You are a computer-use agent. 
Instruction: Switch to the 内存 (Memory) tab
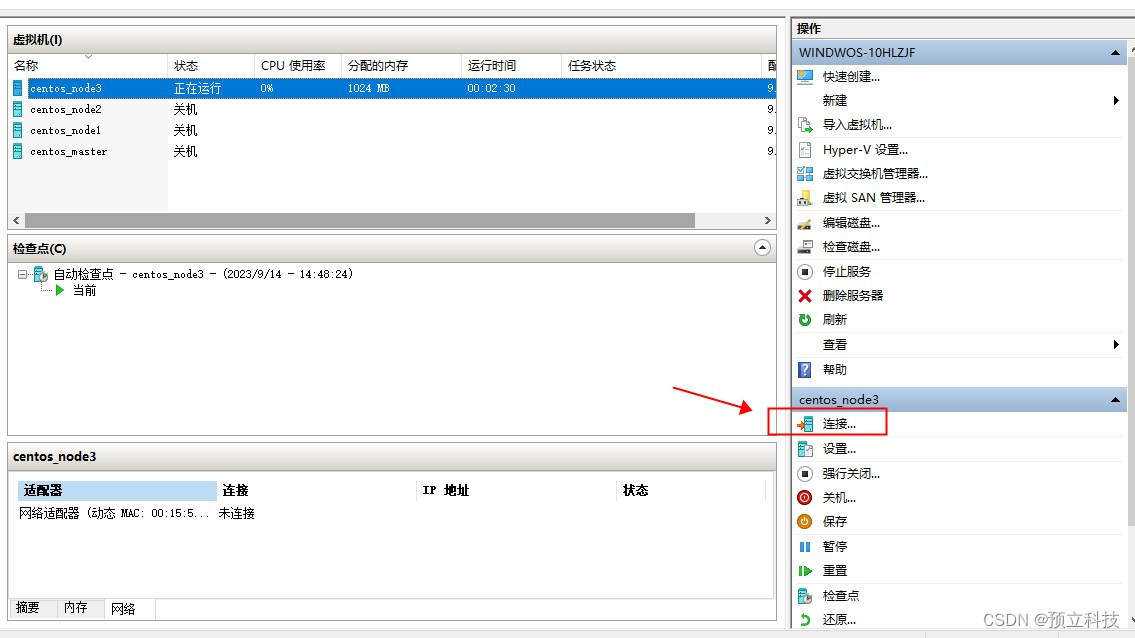click(x=75, y=608)
